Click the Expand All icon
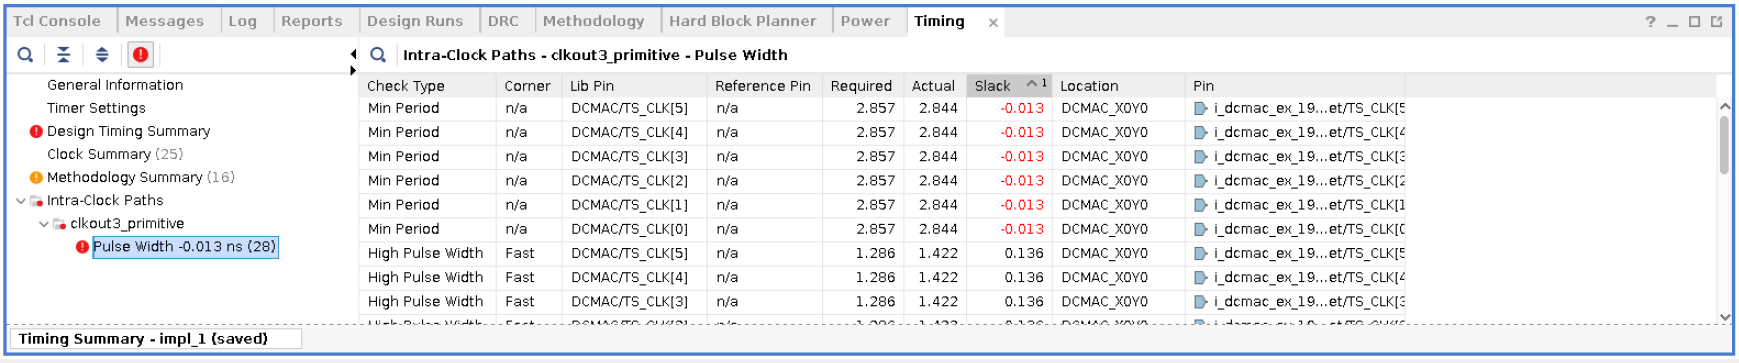The width and height of the screenshot is (1739, 363). (x=102, y=55)
